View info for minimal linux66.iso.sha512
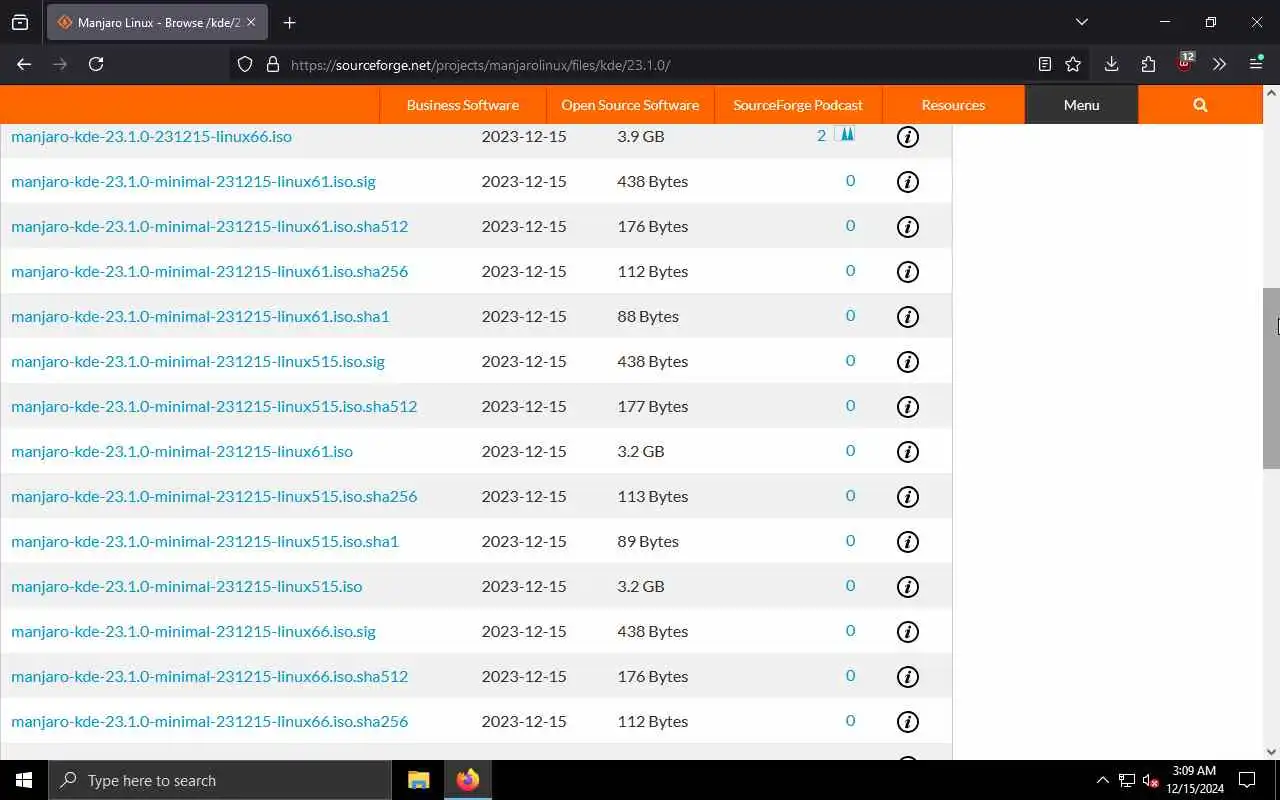The width and height of the screenshot is (1280, 800). [908, 676]
